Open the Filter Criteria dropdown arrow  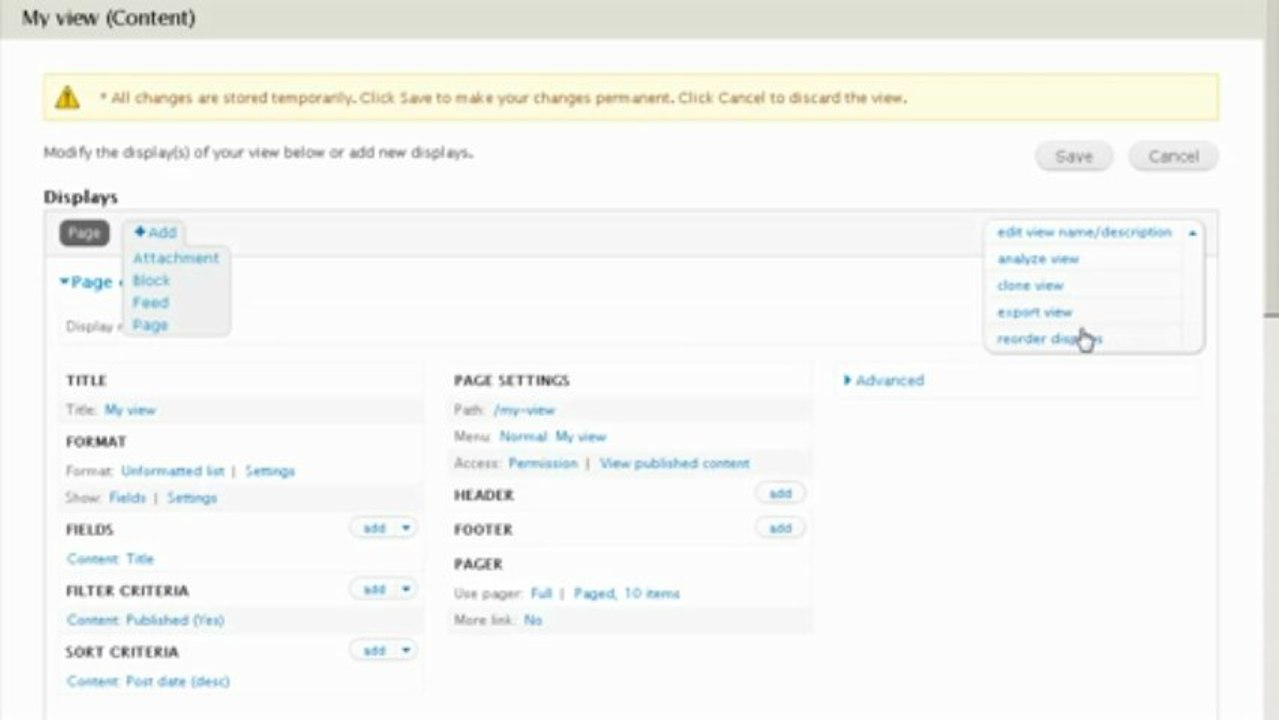pyautogui.click(x=406, y=589)
